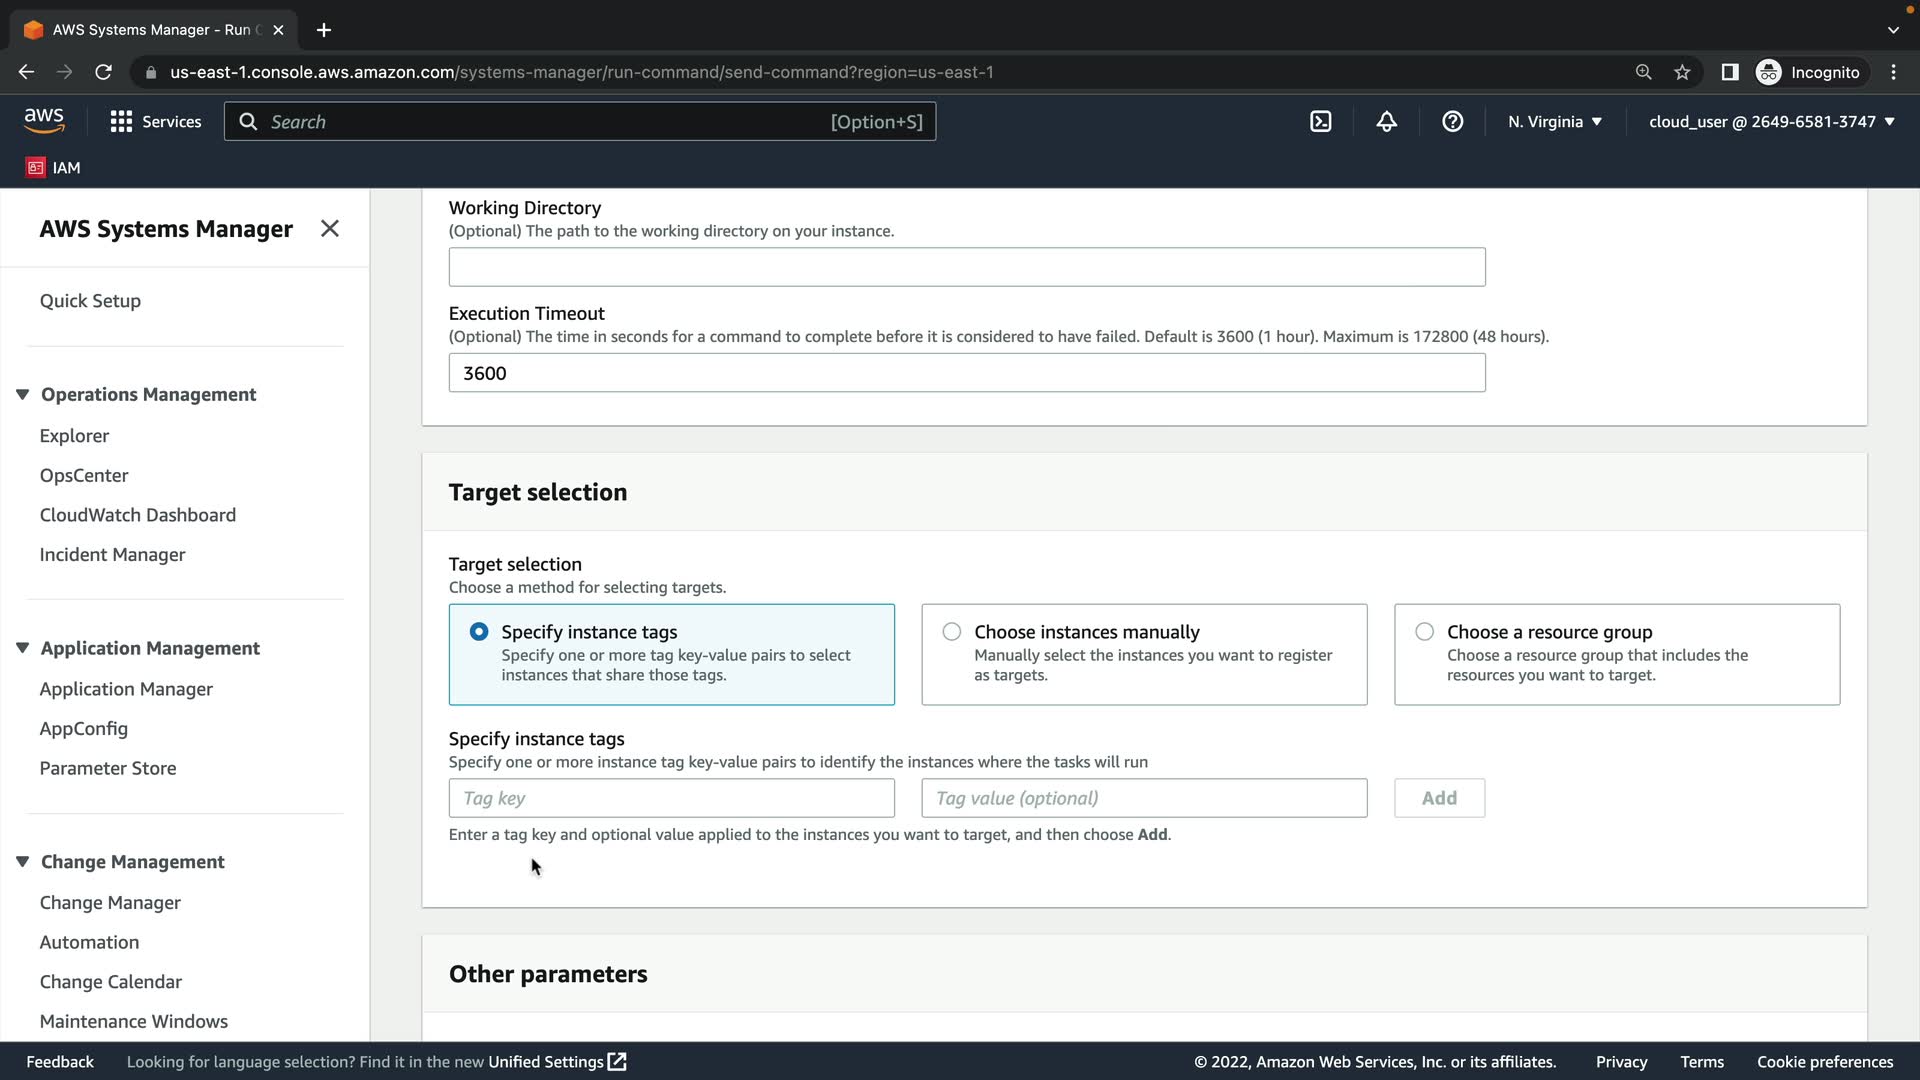Expand the cloud_user account dropdown
The height and width of the screenshot is (1080, 1920).
pyautogui.click(x=1771, y=122)
